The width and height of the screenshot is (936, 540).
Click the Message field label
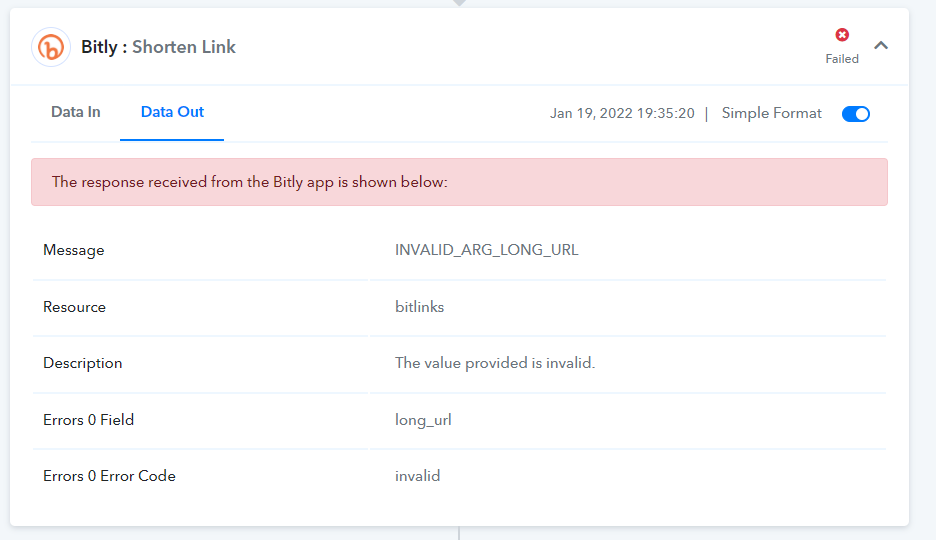73,250
